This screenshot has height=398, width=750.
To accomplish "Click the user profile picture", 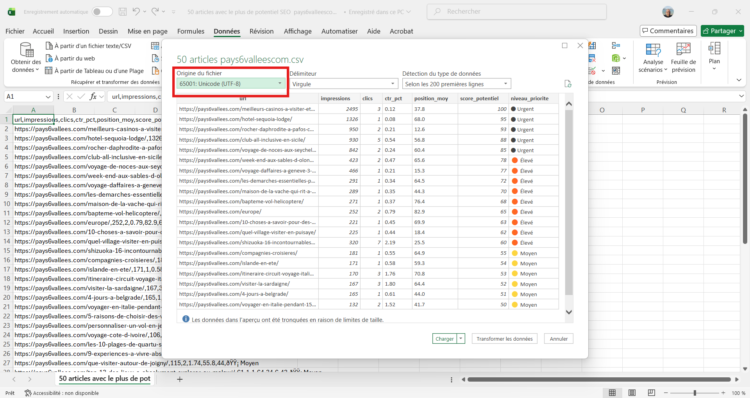I will (x=668, y=12).
